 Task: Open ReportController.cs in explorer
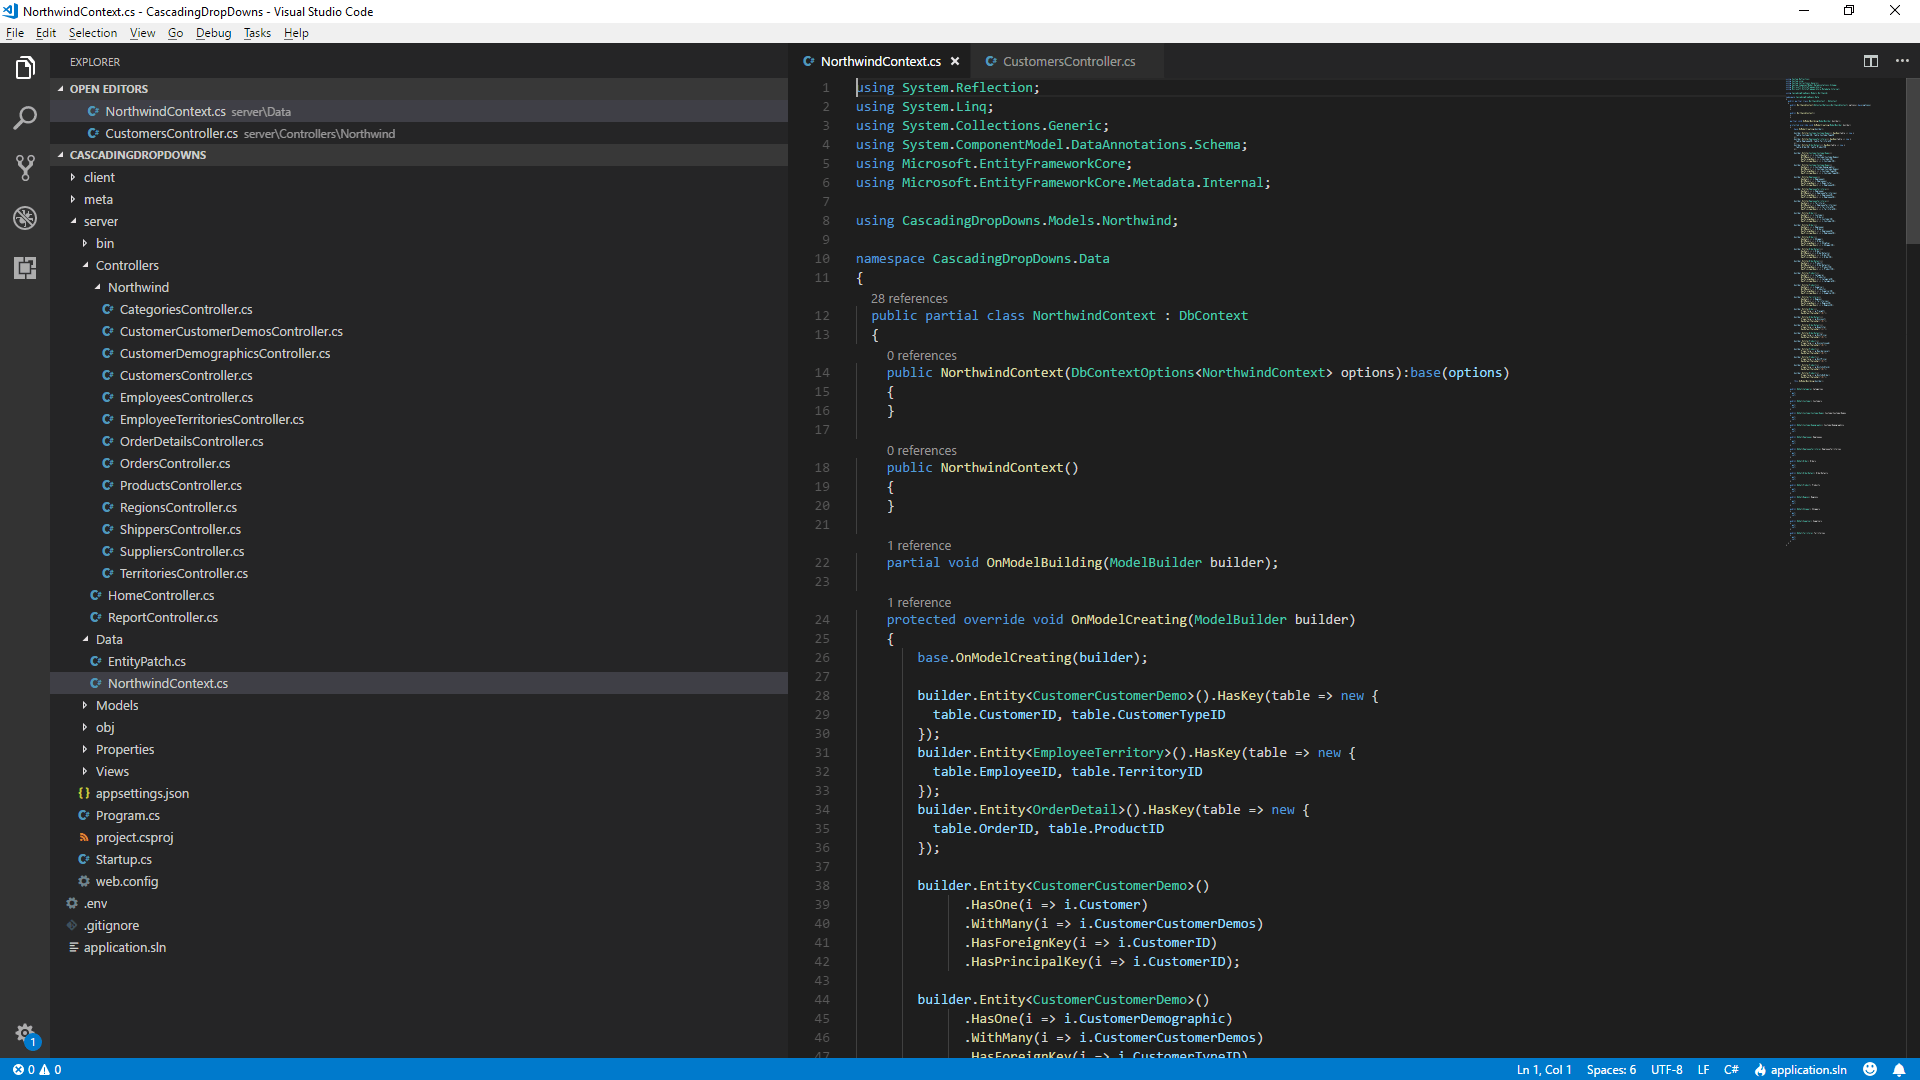click(x=163, y=618)
